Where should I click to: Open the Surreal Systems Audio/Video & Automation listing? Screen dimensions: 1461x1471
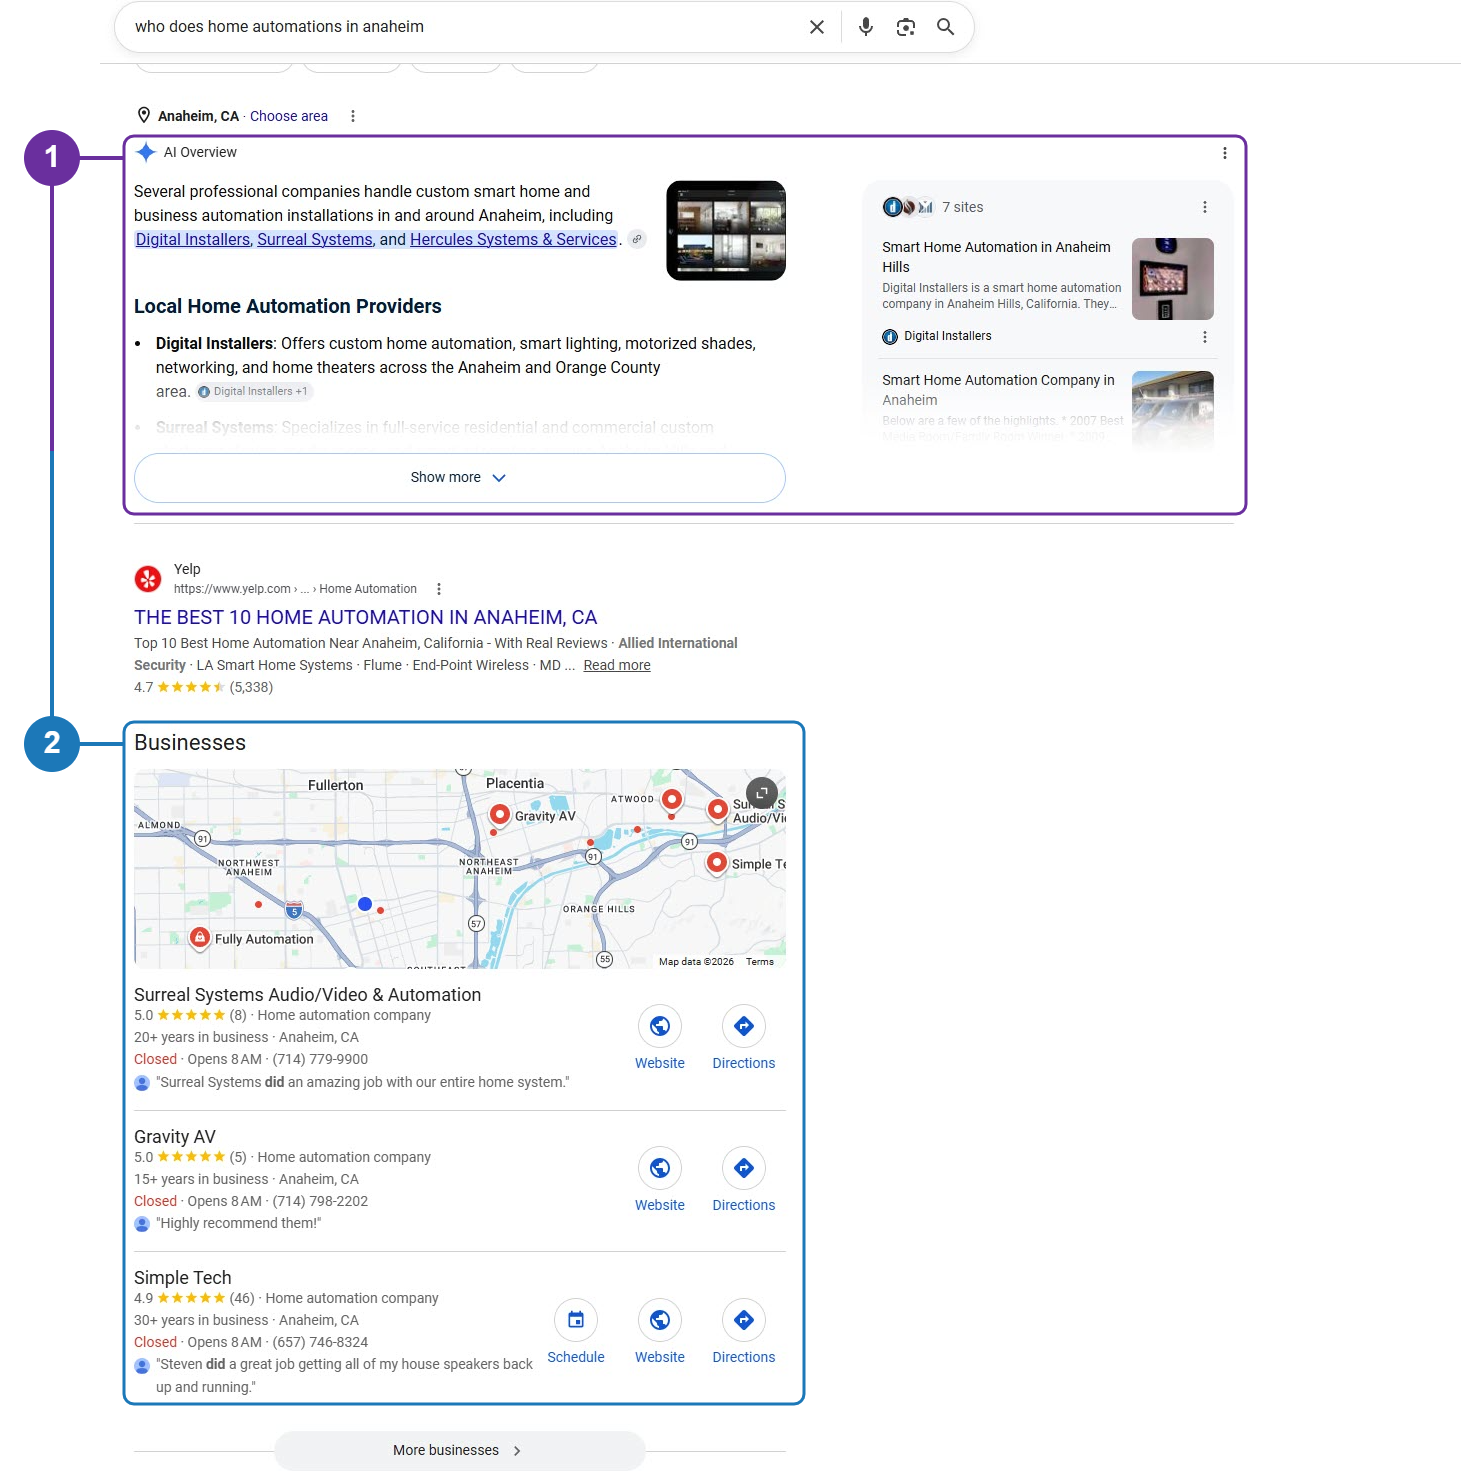click(x=308, y=995)
